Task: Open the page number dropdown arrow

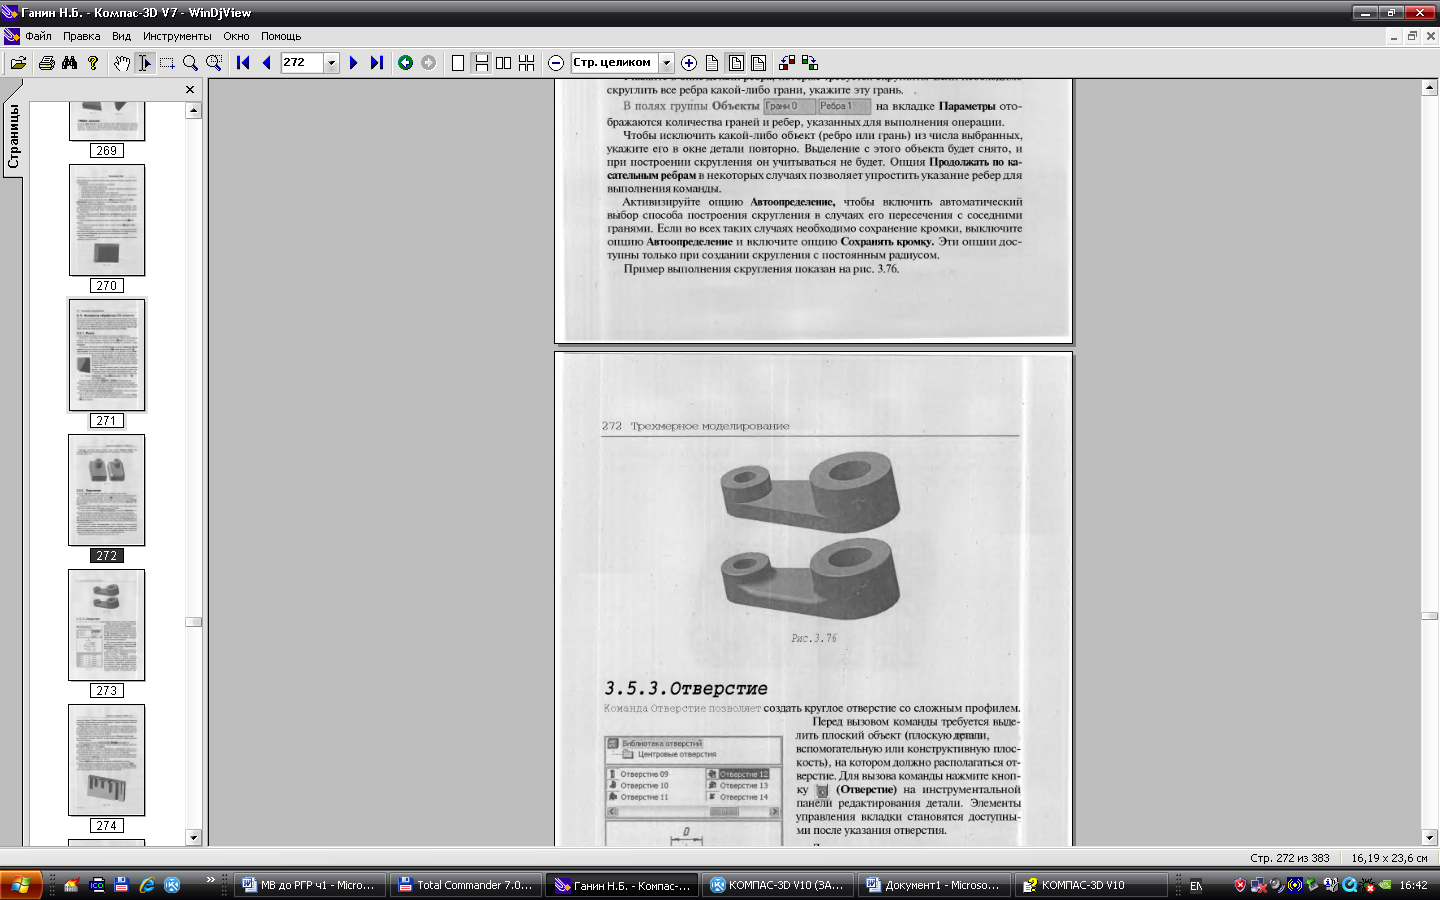Action: (332, 63)
